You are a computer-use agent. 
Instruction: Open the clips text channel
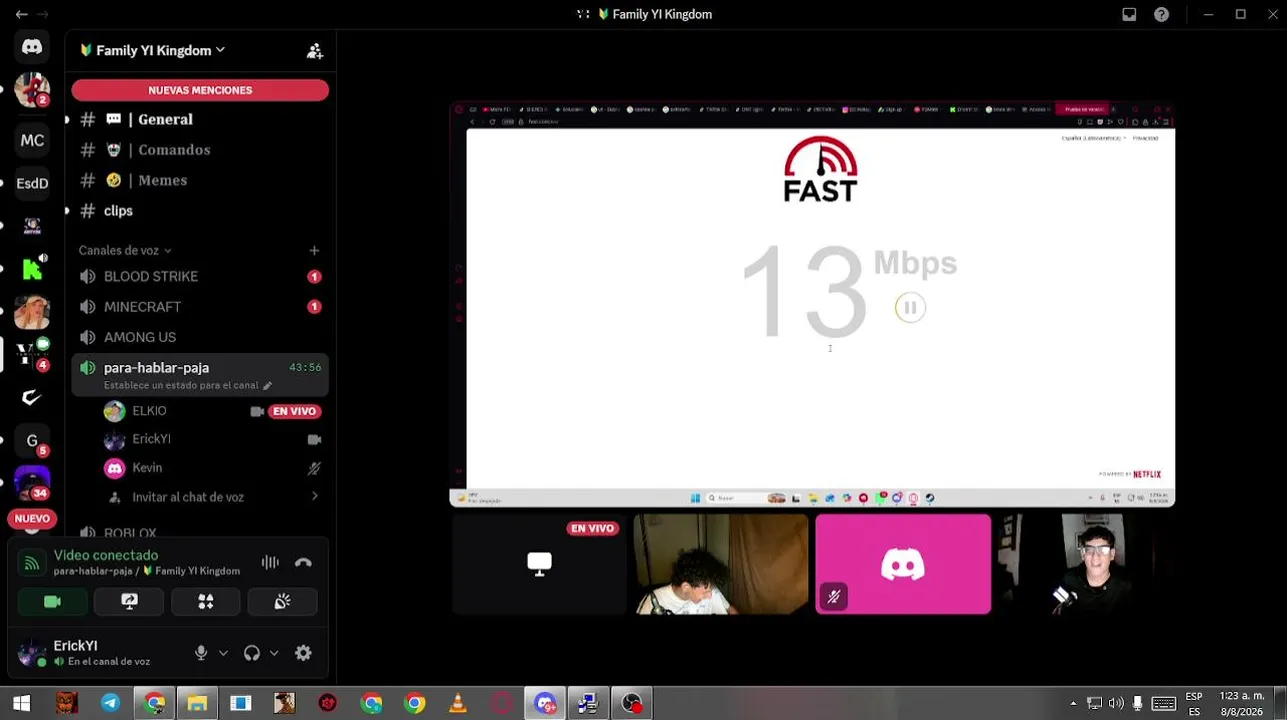click(x=200, y=211)
